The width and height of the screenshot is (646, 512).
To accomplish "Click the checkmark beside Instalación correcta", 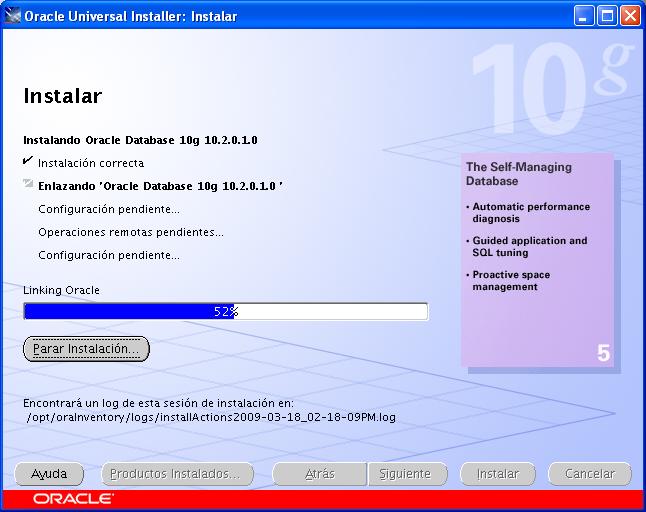I will point(28,160).
